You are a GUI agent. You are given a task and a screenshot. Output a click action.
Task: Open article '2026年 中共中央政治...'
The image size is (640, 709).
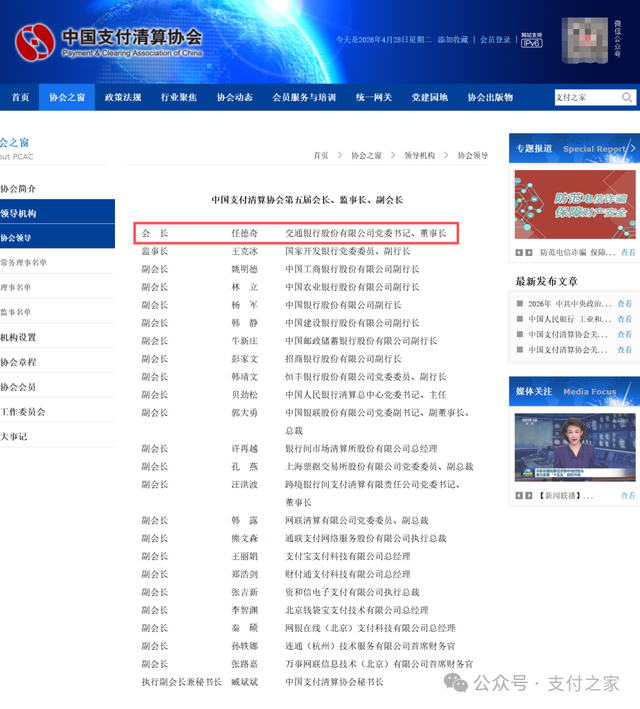(x=570, y=304)
